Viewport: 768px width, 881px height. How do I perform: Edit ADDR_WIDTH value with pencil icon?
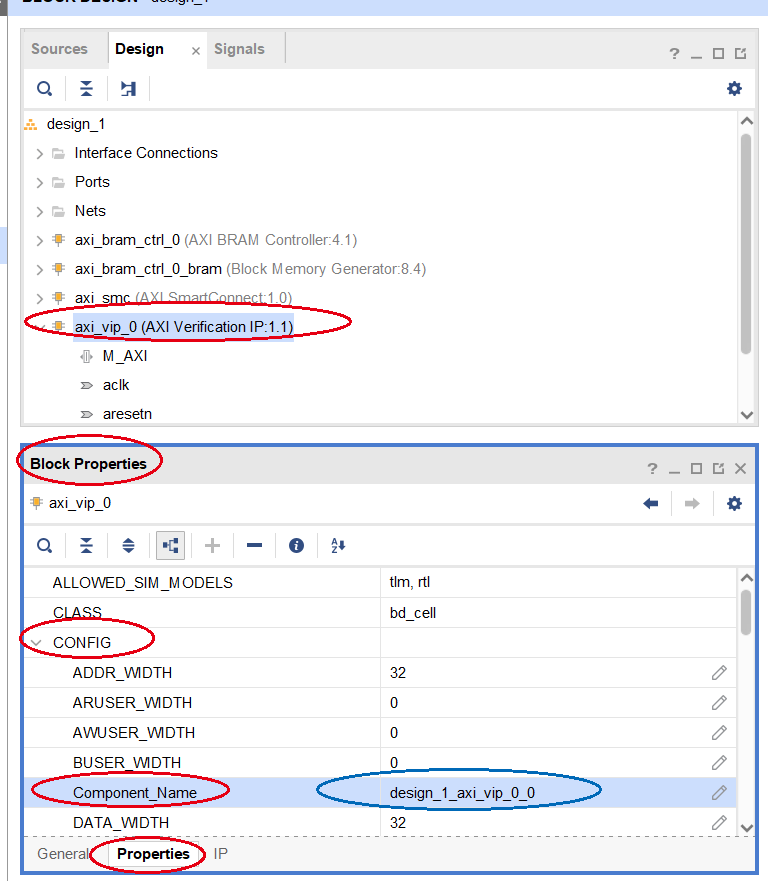719,673
